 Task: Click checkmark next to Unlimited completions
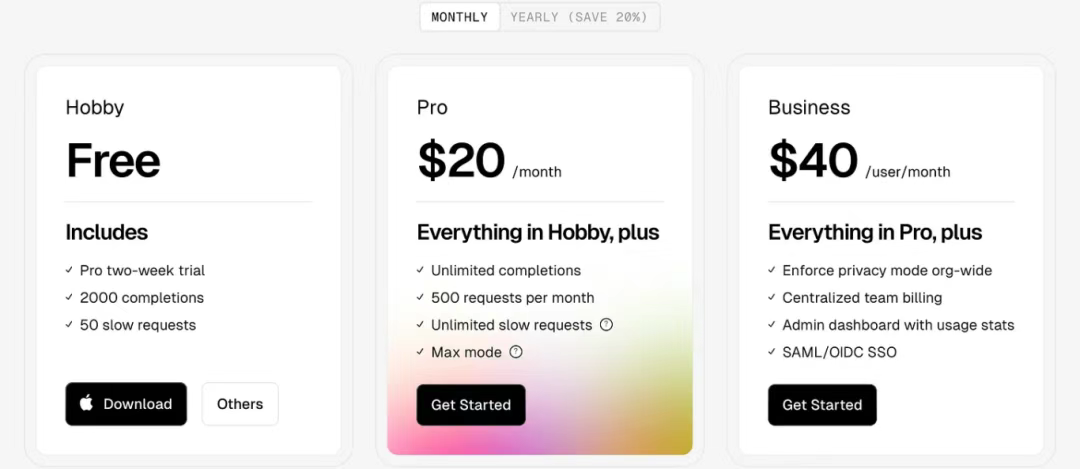[421, 270]
